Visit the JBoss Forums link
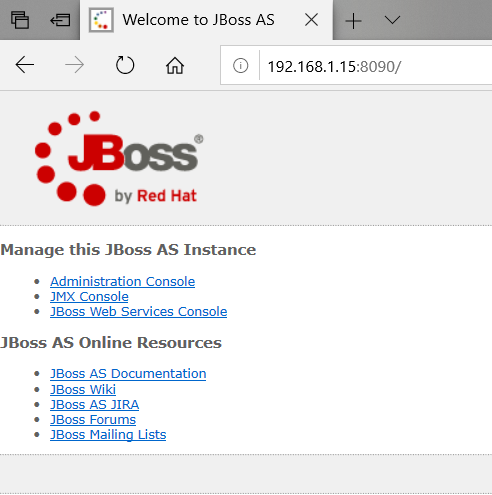 93,420
